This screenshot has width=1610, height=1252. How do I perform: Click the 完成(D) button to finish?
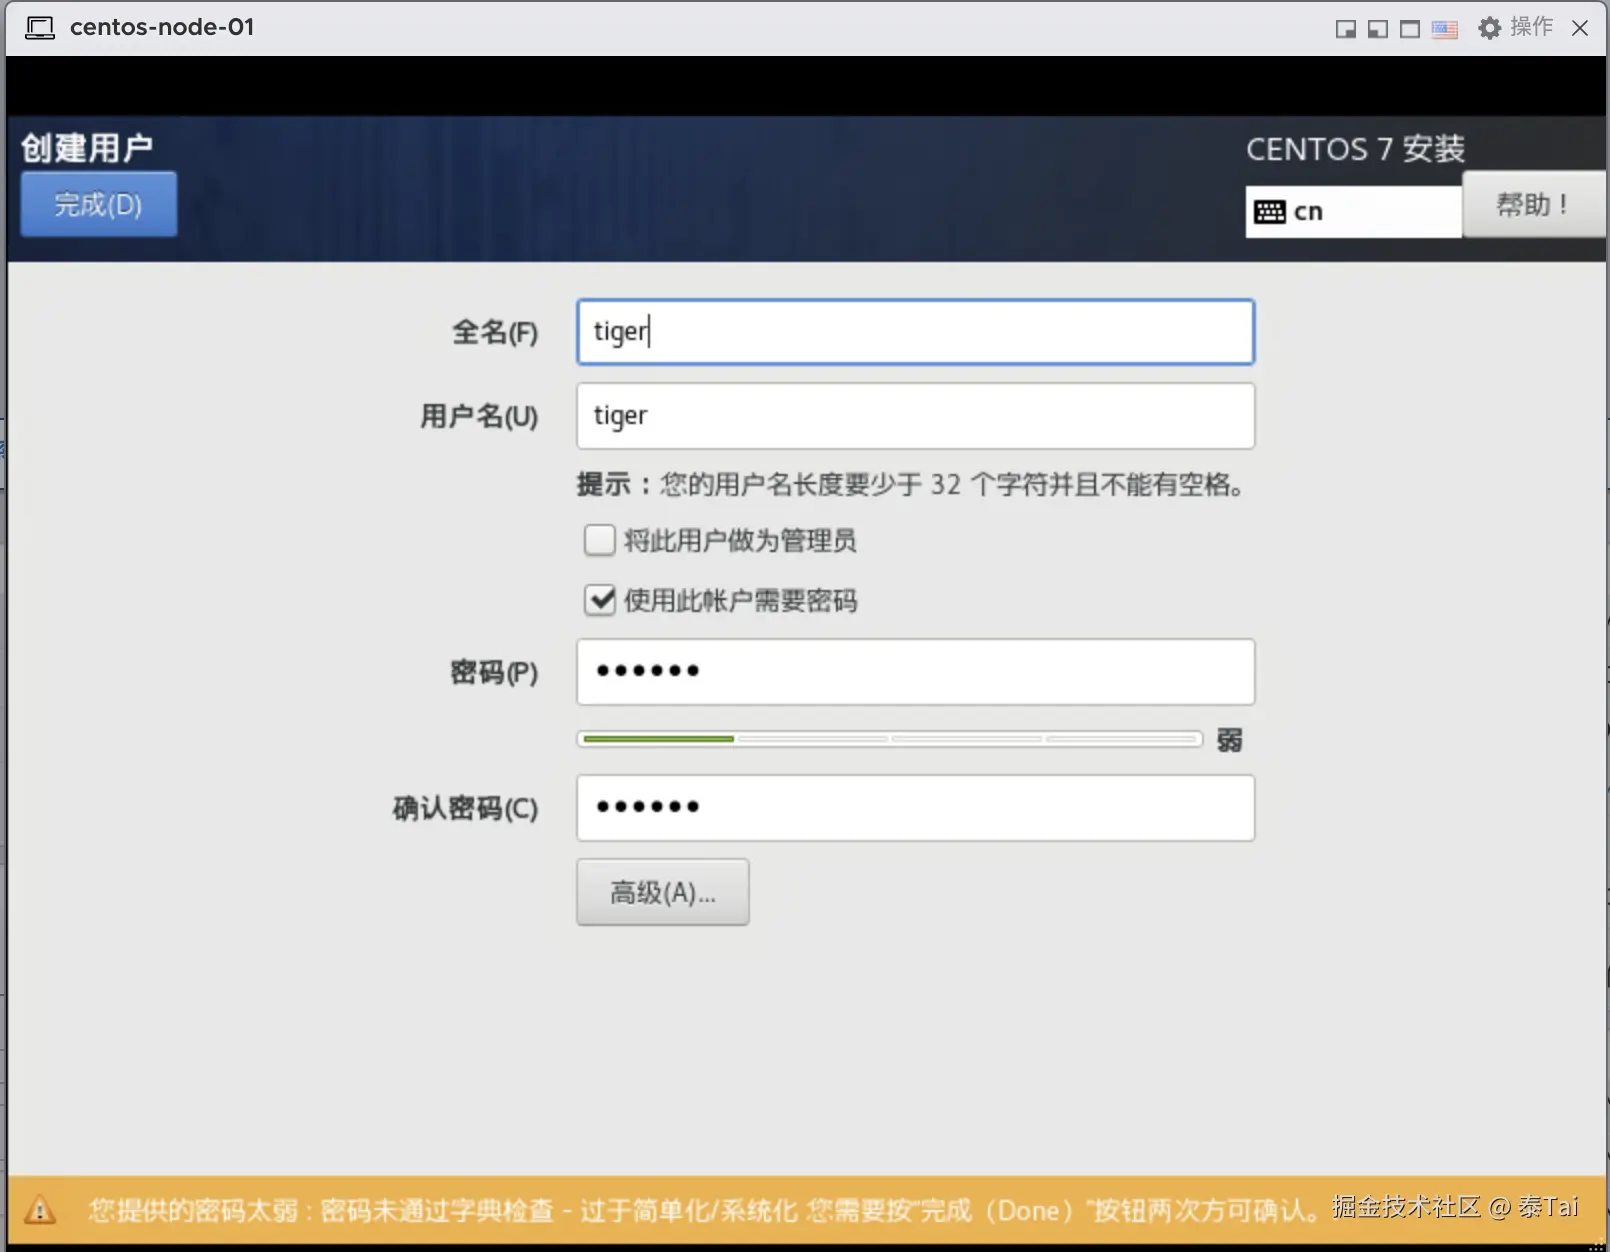[97, 203]
